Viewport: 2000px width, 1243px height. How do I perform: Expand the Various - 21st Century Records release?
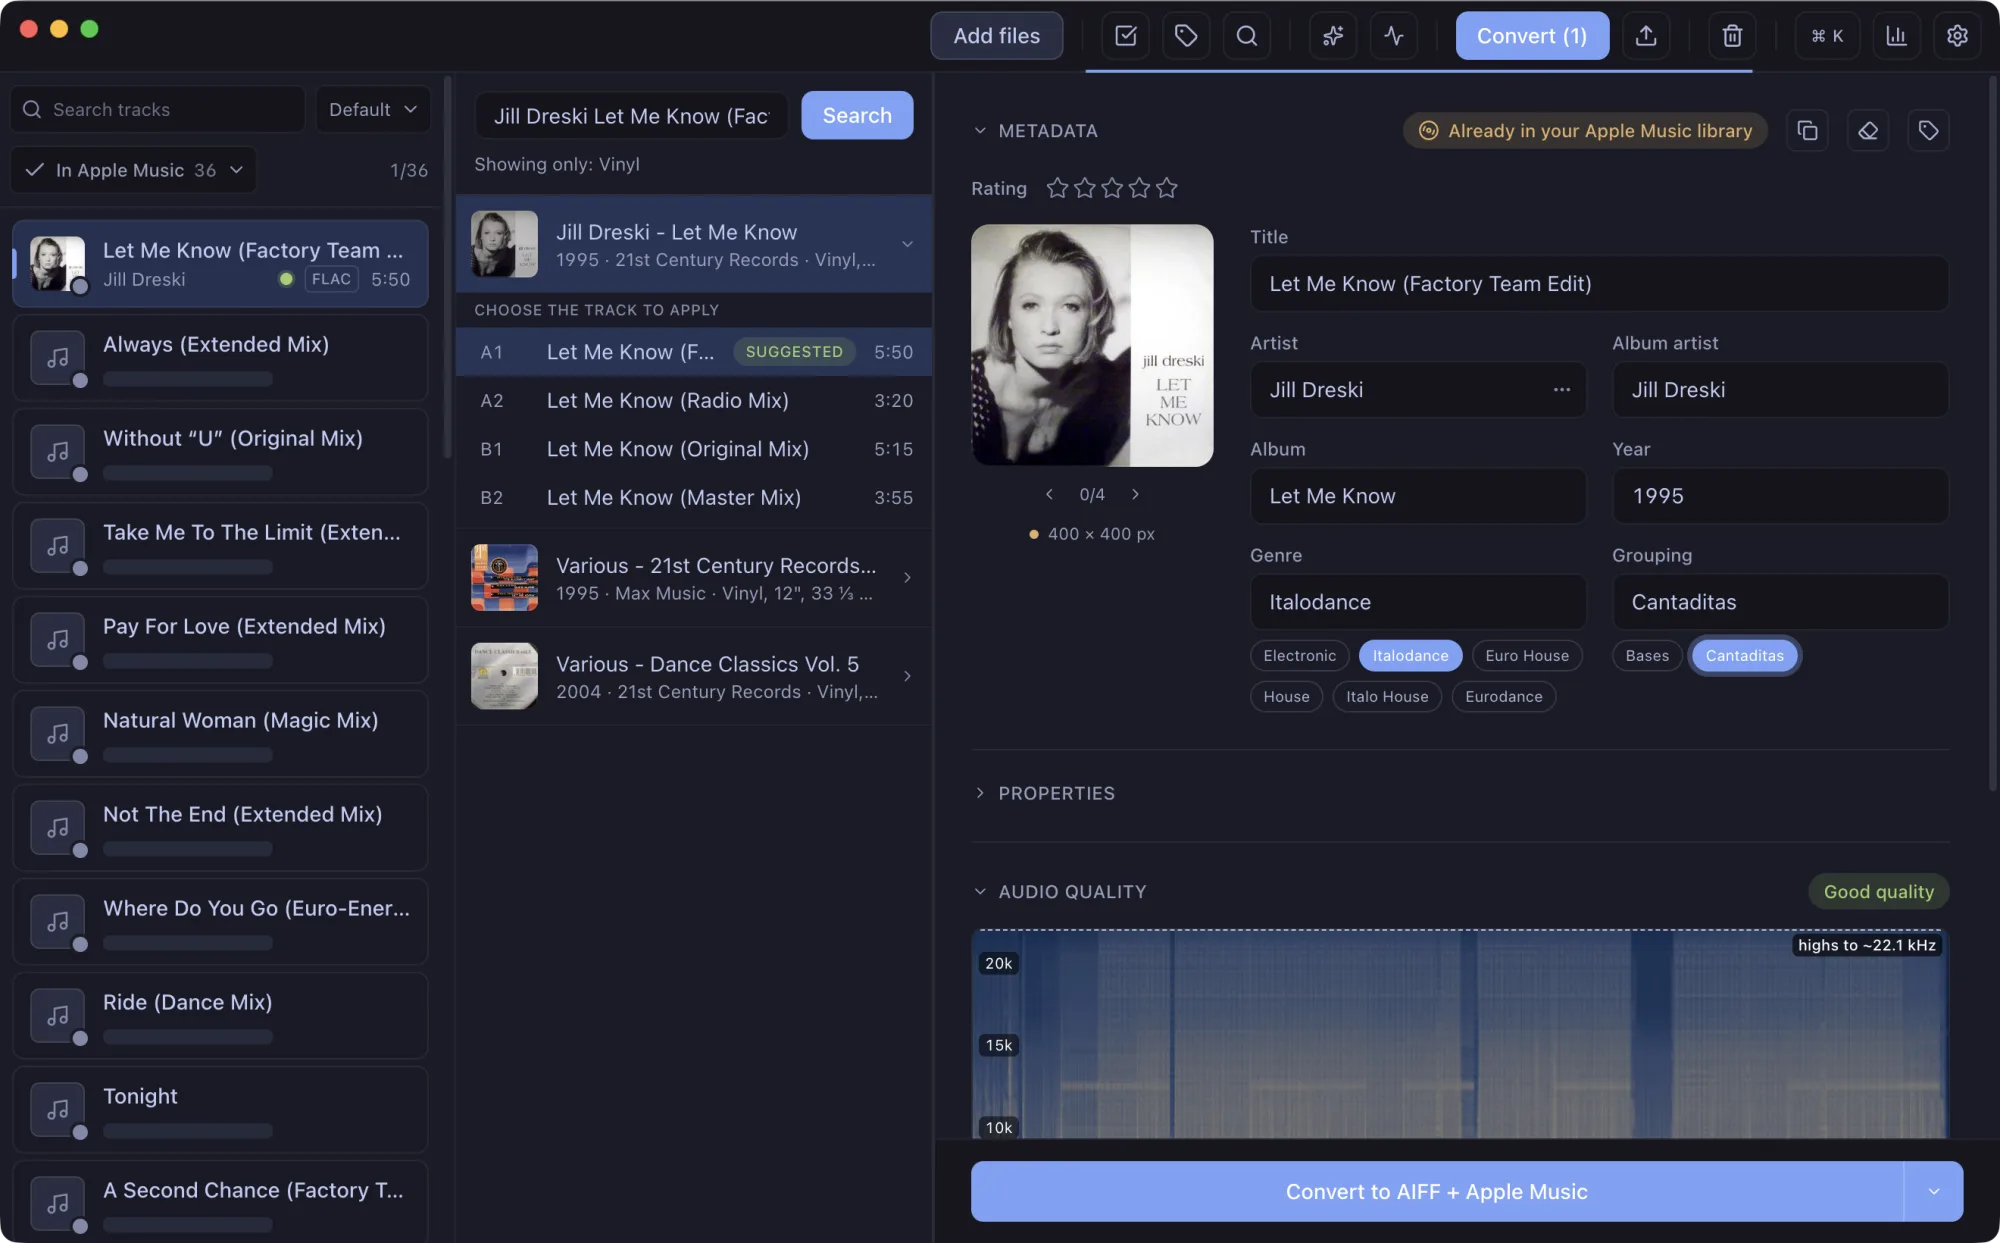click(x=906, y=578)
